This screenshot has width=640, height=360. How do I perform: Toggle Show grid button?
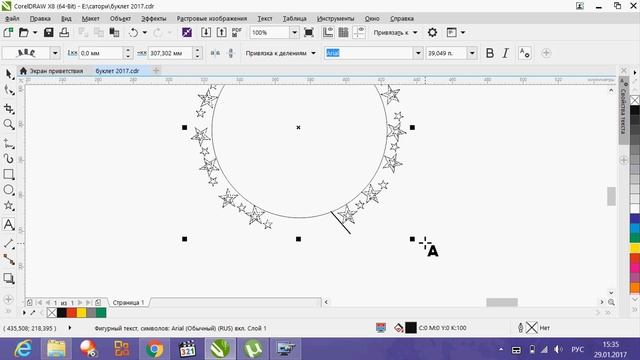[343, 32]
